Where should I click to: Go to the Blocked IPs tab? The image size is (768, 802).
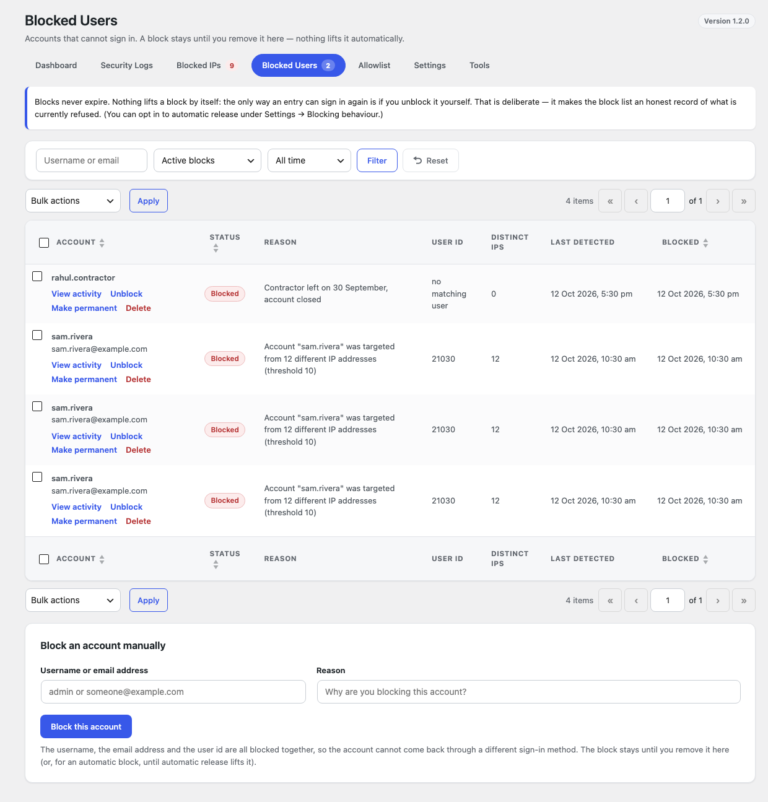(205, 65)
